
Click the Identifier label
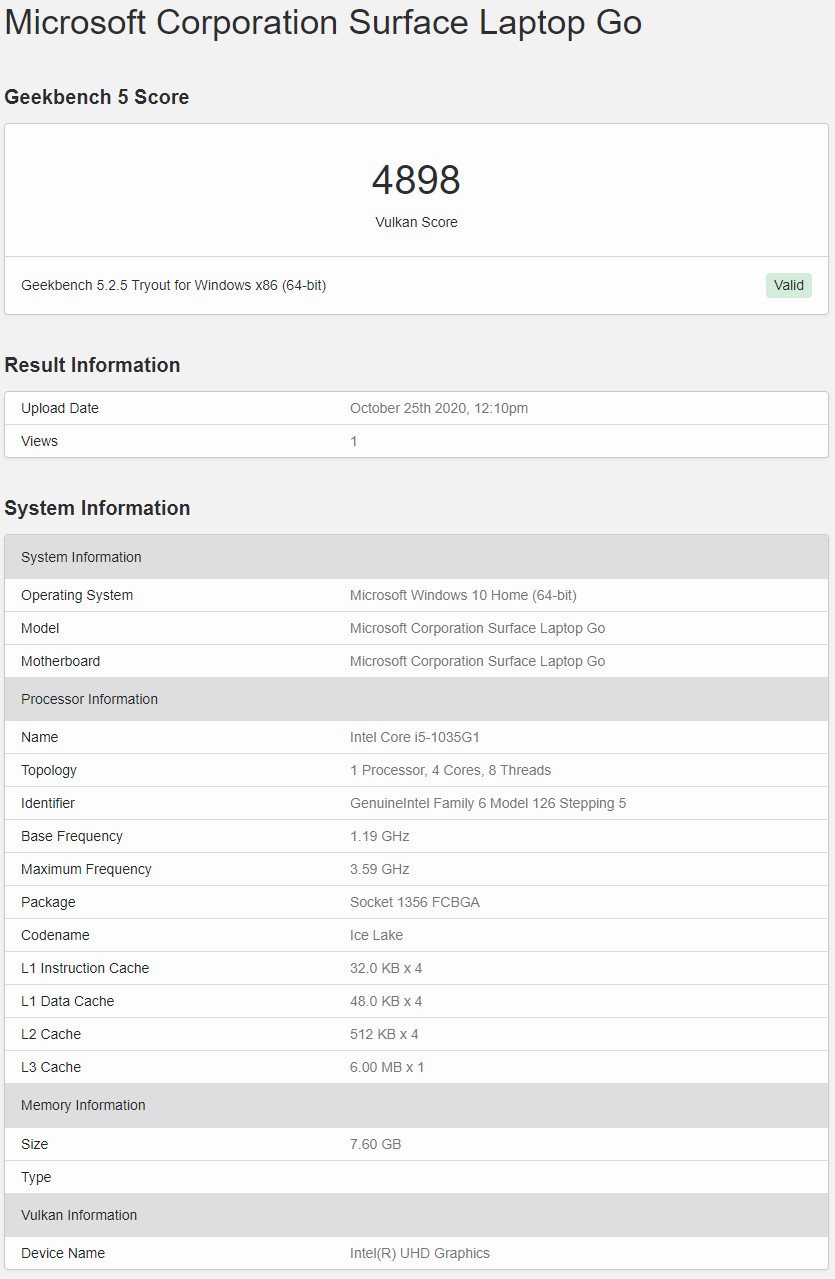(48, 803)
